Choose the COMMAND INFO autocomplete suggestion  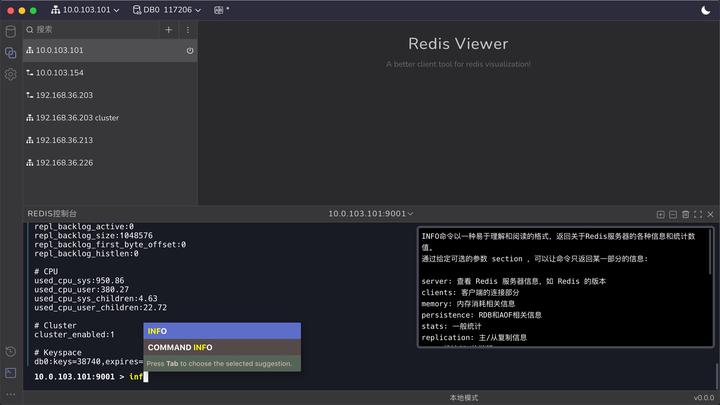(222, 348)
